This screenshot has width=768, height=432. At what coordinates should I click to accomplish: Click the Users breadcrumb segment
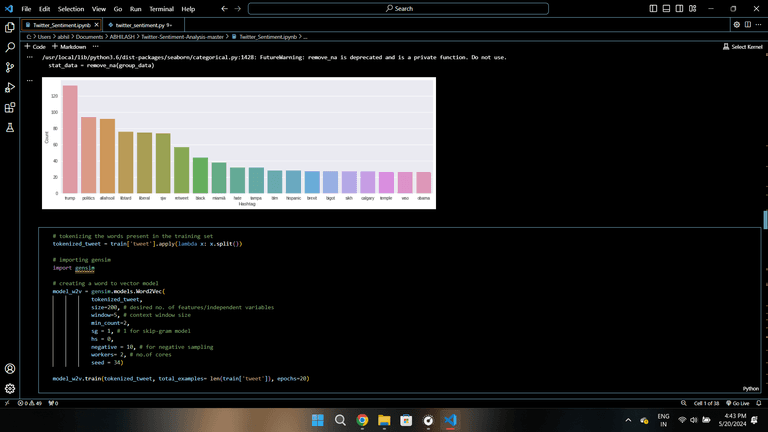tap(44, 37)
